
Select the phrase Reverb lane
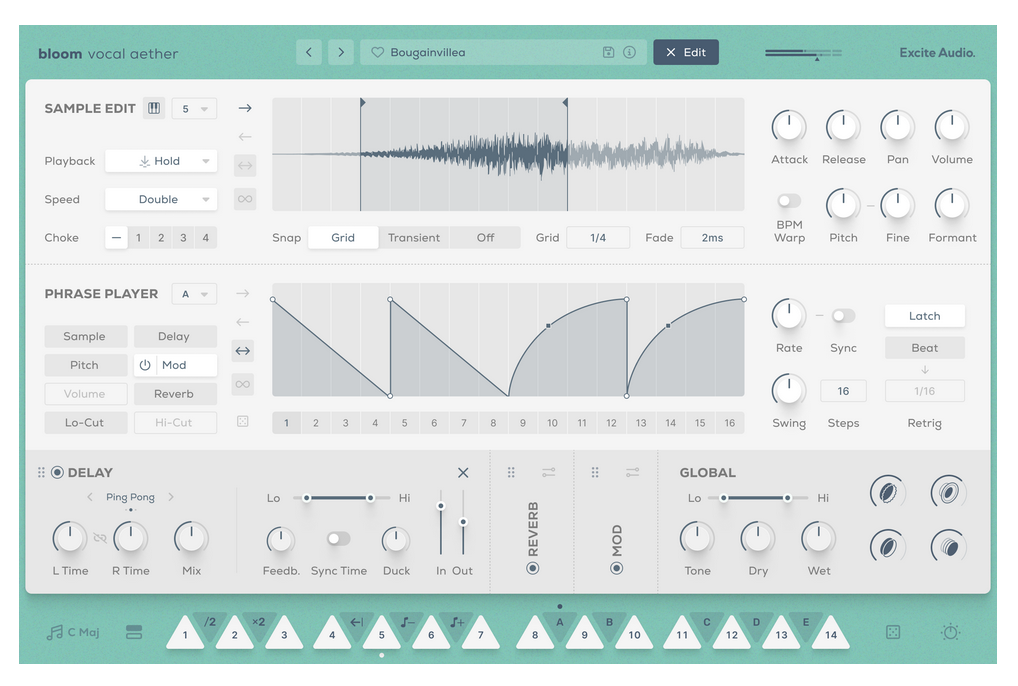(x=174, y=394)
